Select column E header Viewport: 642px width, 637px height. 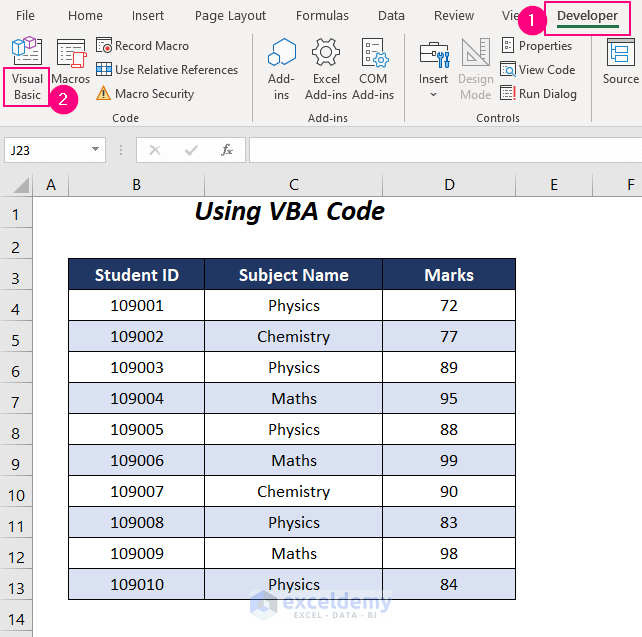coord(554,185)
